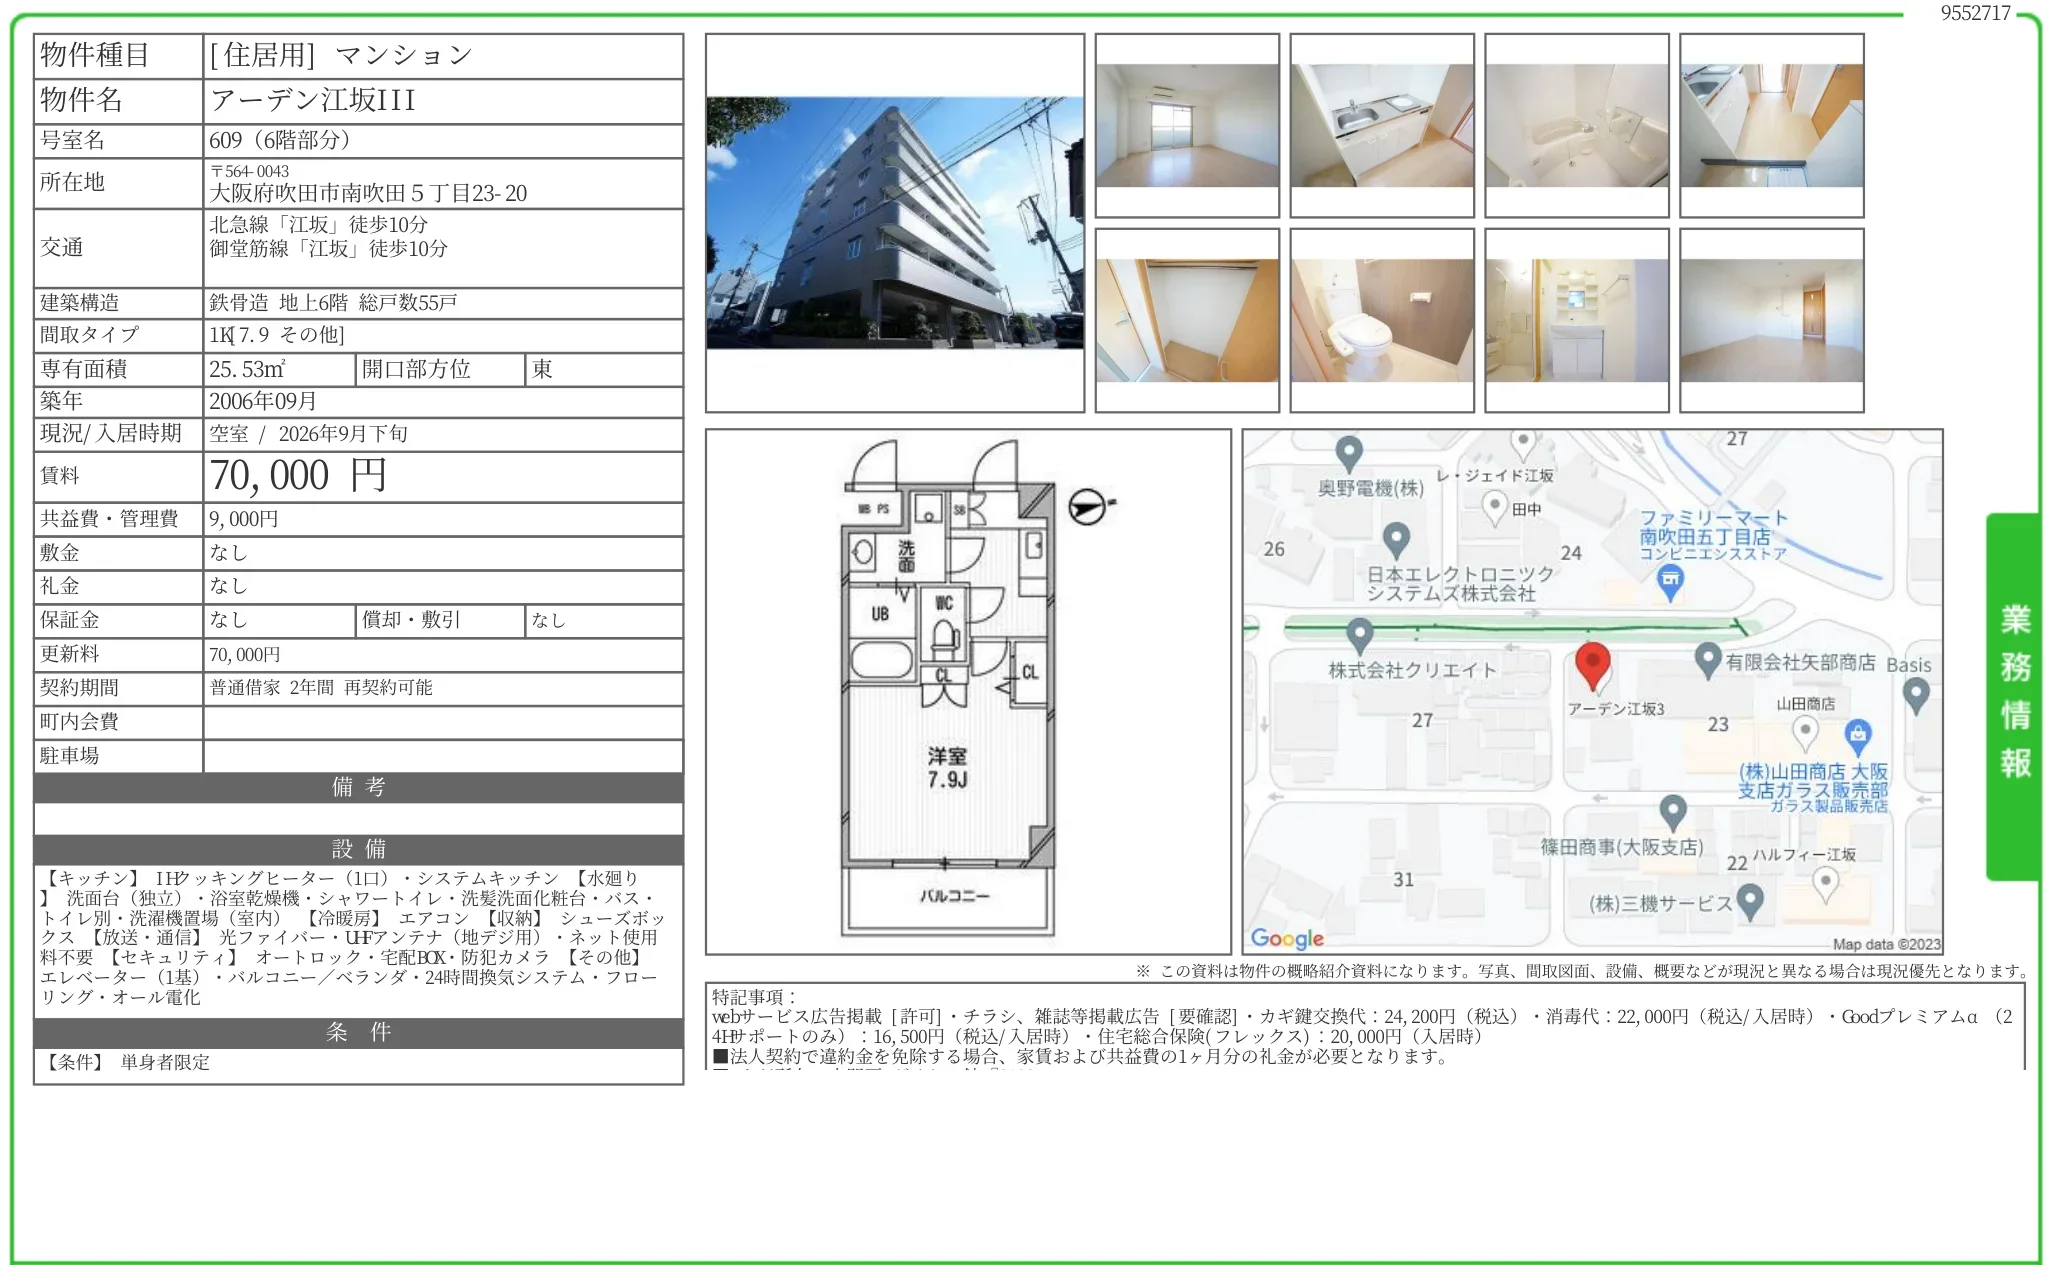Select the 篠田商事 map pin
The height and width of the screenshot is (1265, 2056).
pyautogui.click(x=1673, y=812)
